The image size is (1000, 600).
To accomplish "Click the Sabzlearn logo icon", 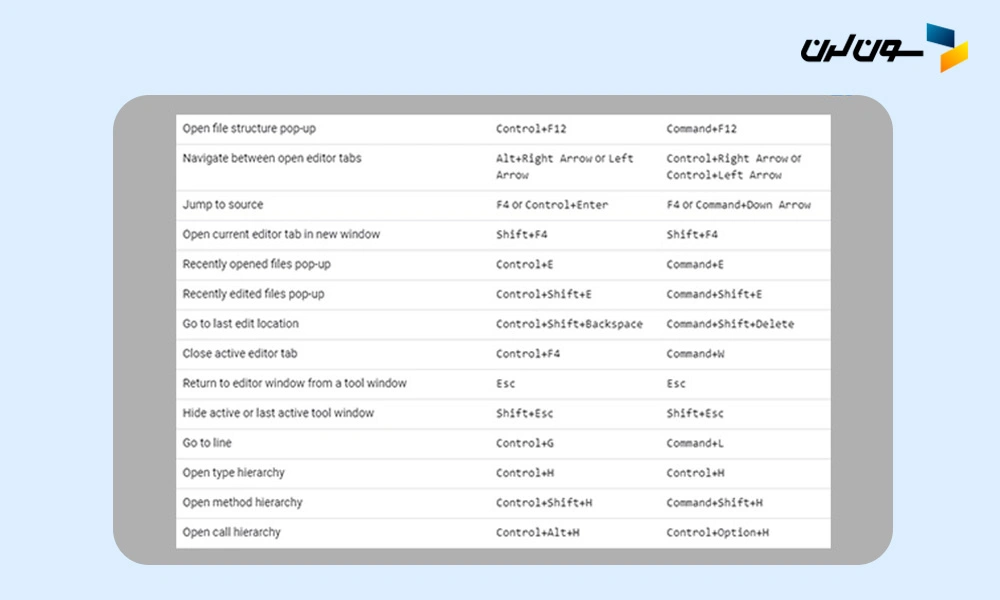I will tap(946, 47).
